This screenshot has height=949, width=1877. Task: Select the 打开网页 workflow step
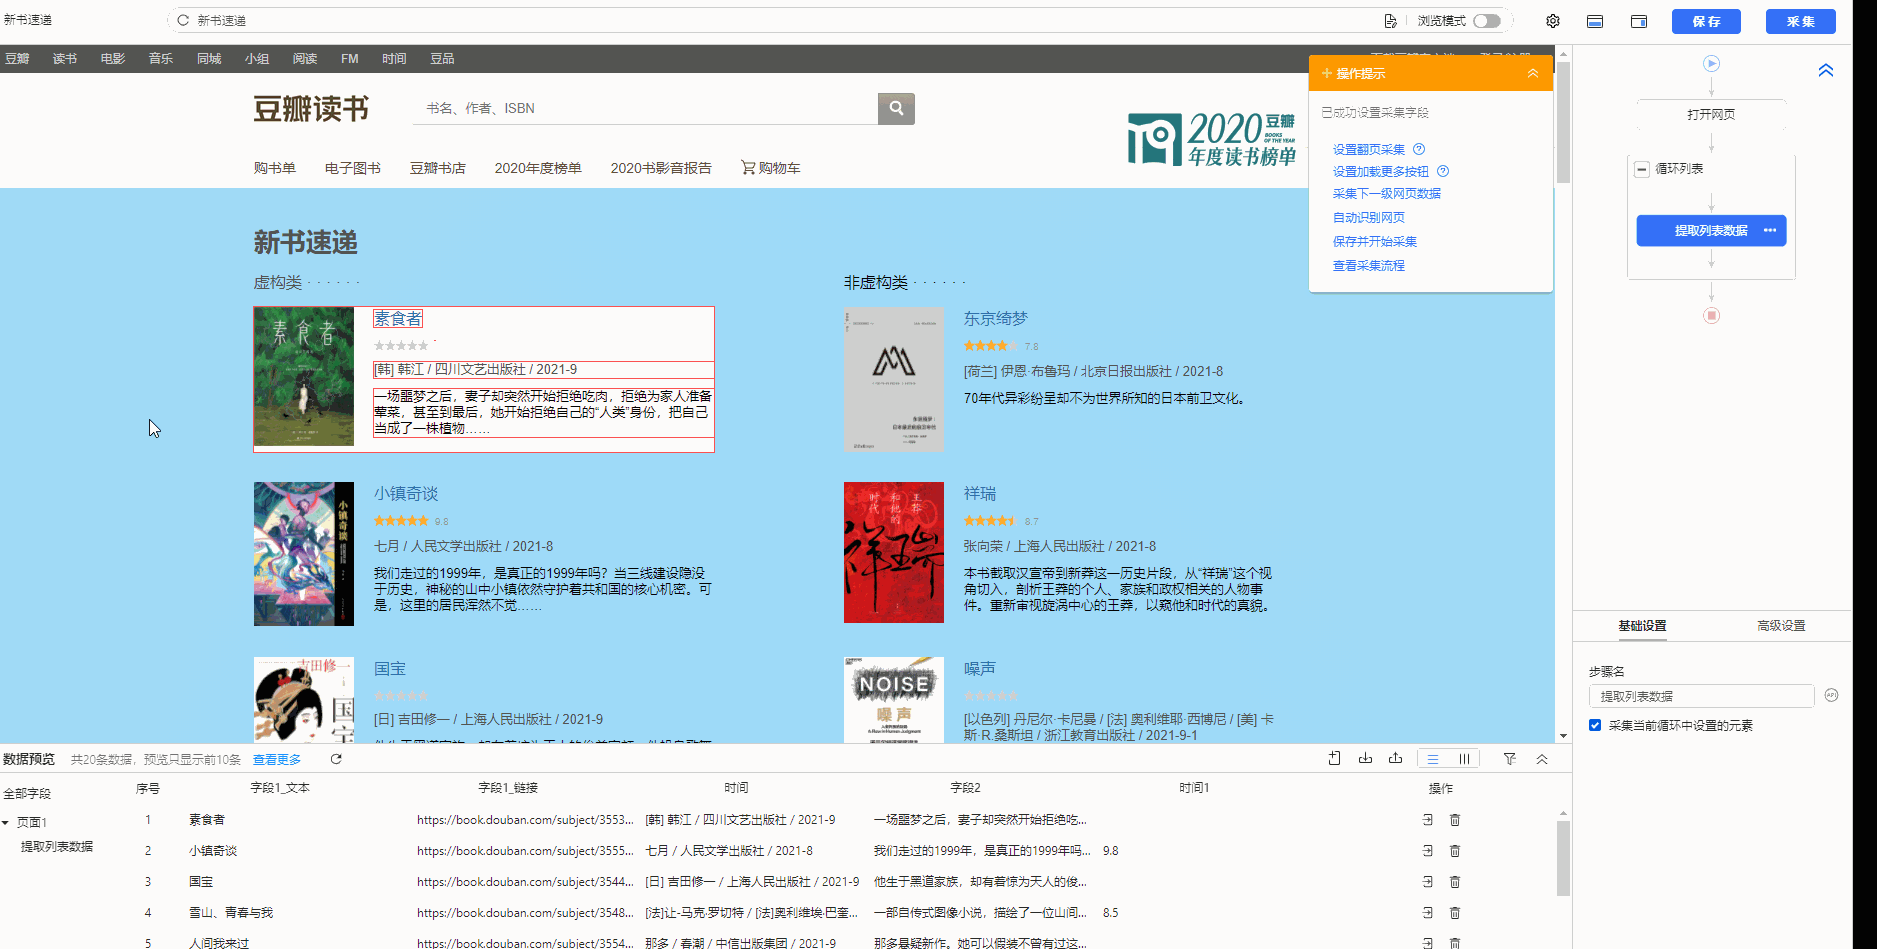[x=1711, y=114]
